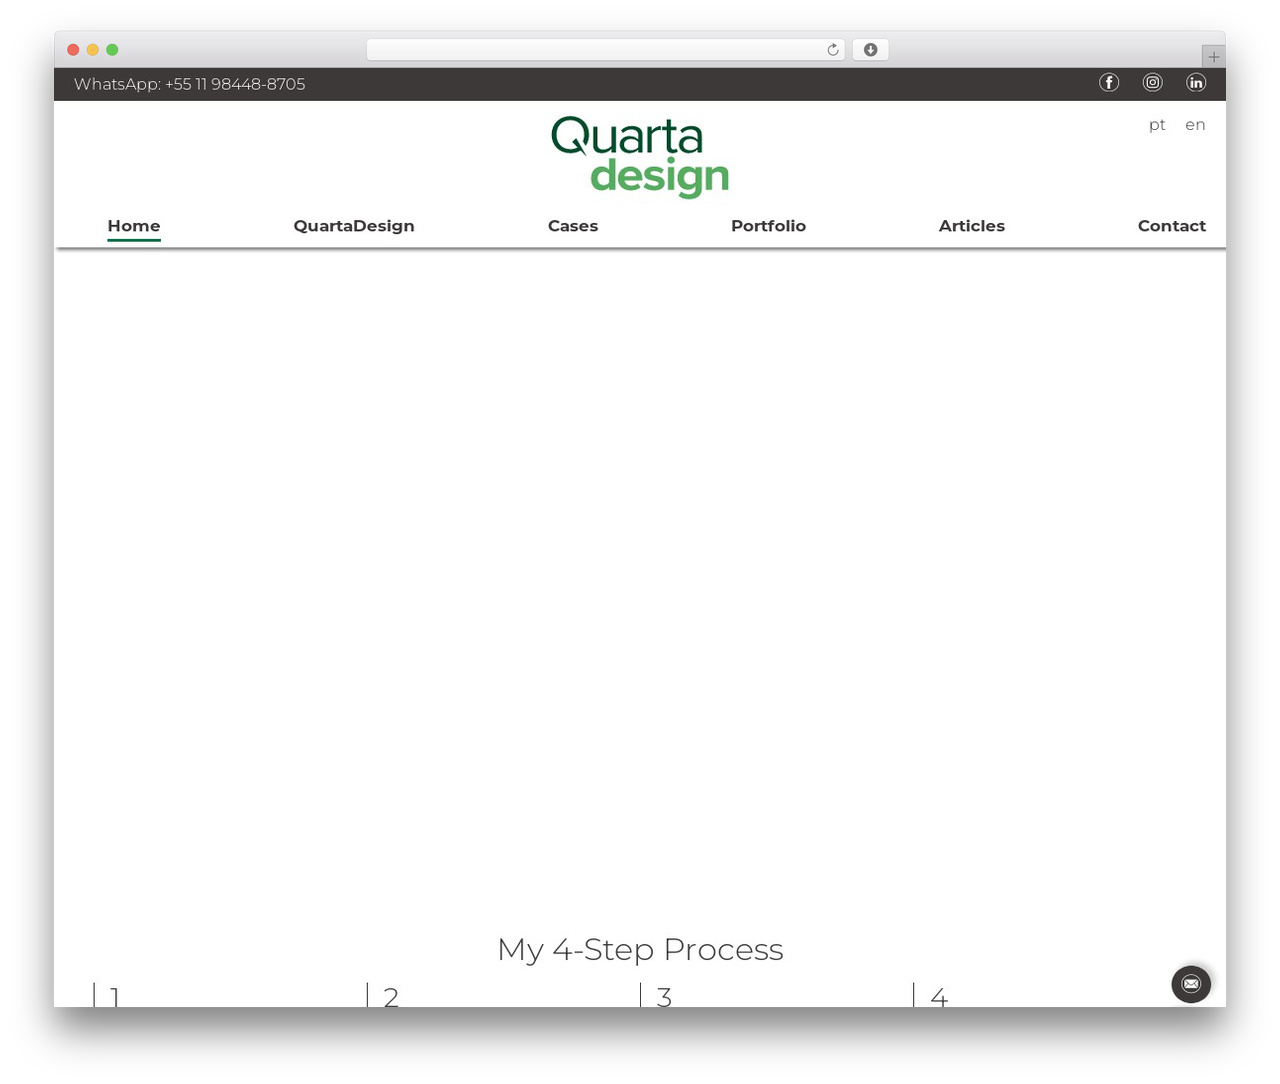The image size is (1280, 1084).
Task: Go to the Home menu item
Action: click(134, 226)
